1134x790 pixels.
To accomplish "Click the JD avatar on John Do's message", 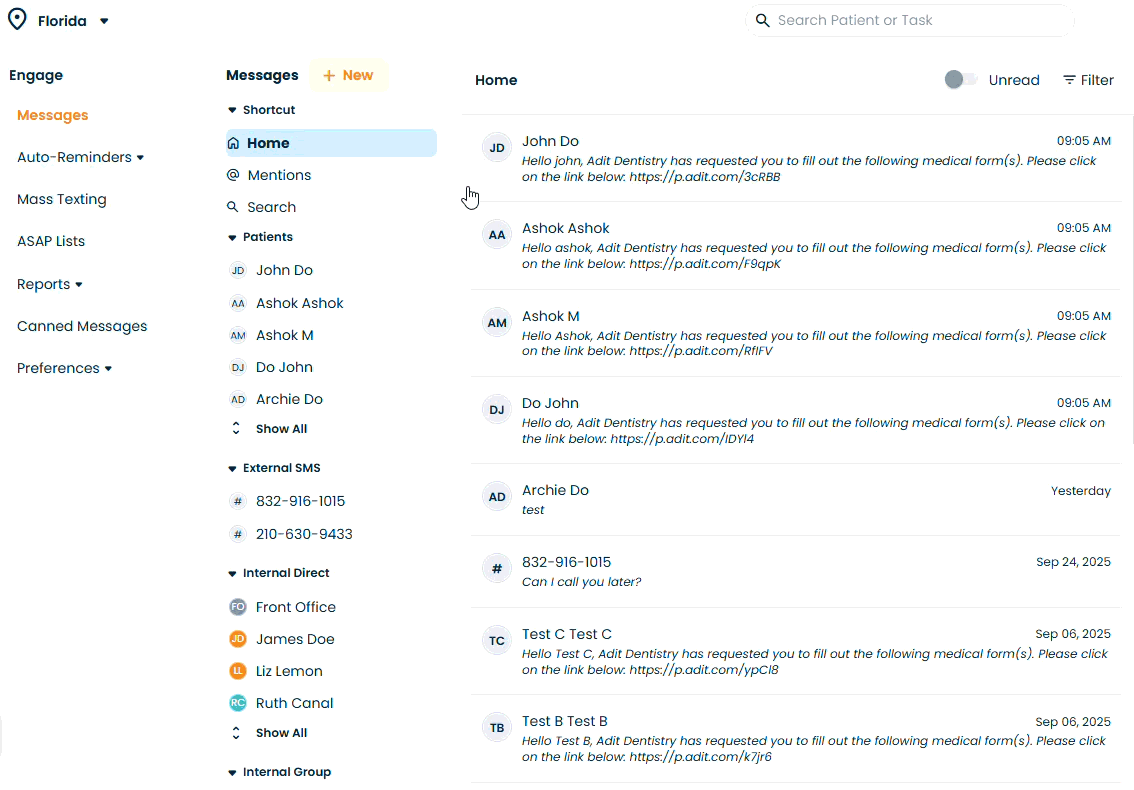I will pyautogui.click(x=496, y=149).
